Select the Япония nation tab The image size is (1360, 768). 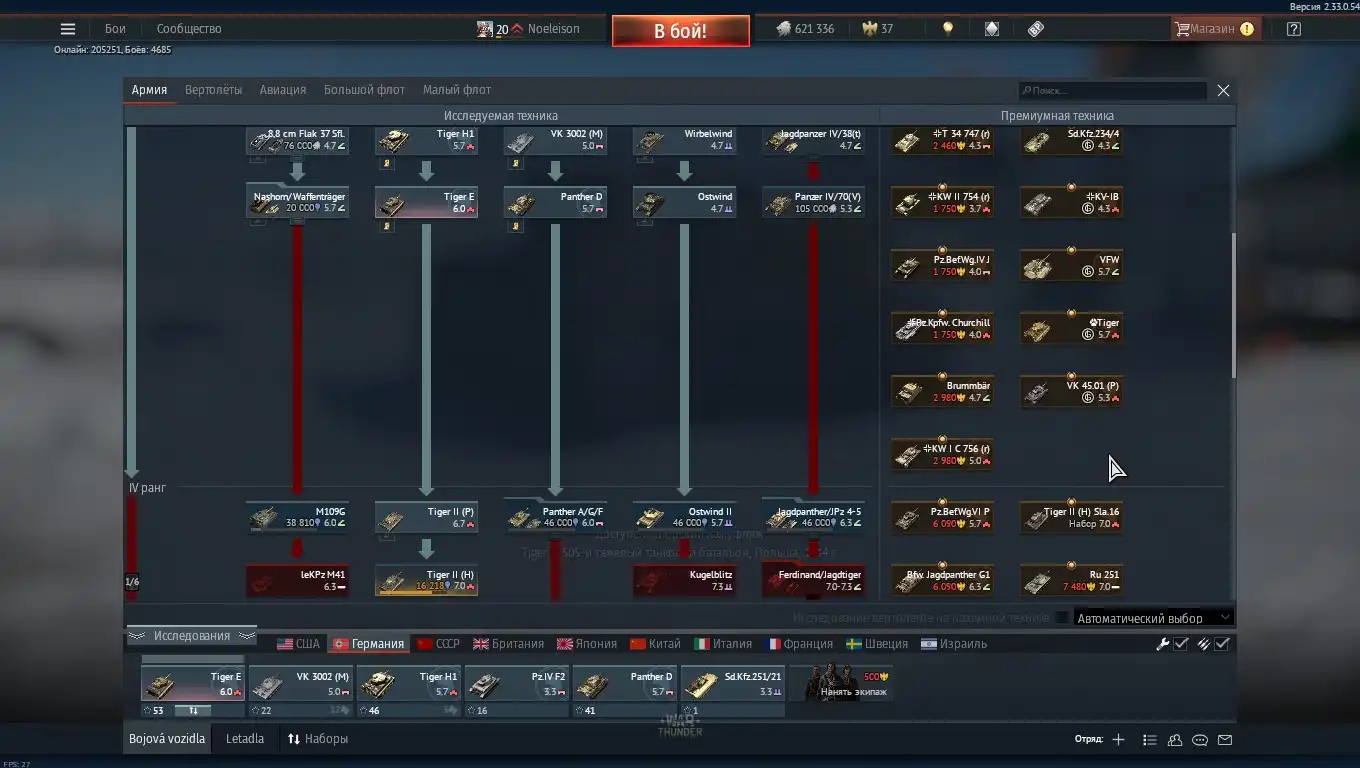tap(588, 644)
